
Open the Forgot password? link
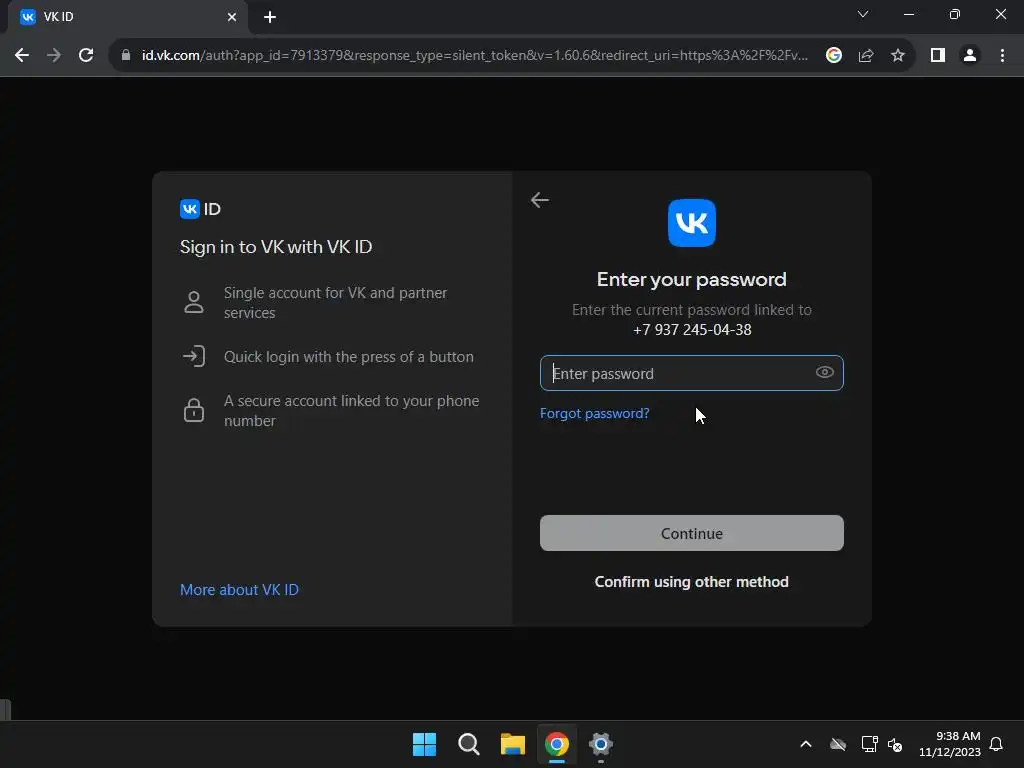(594, 413)
